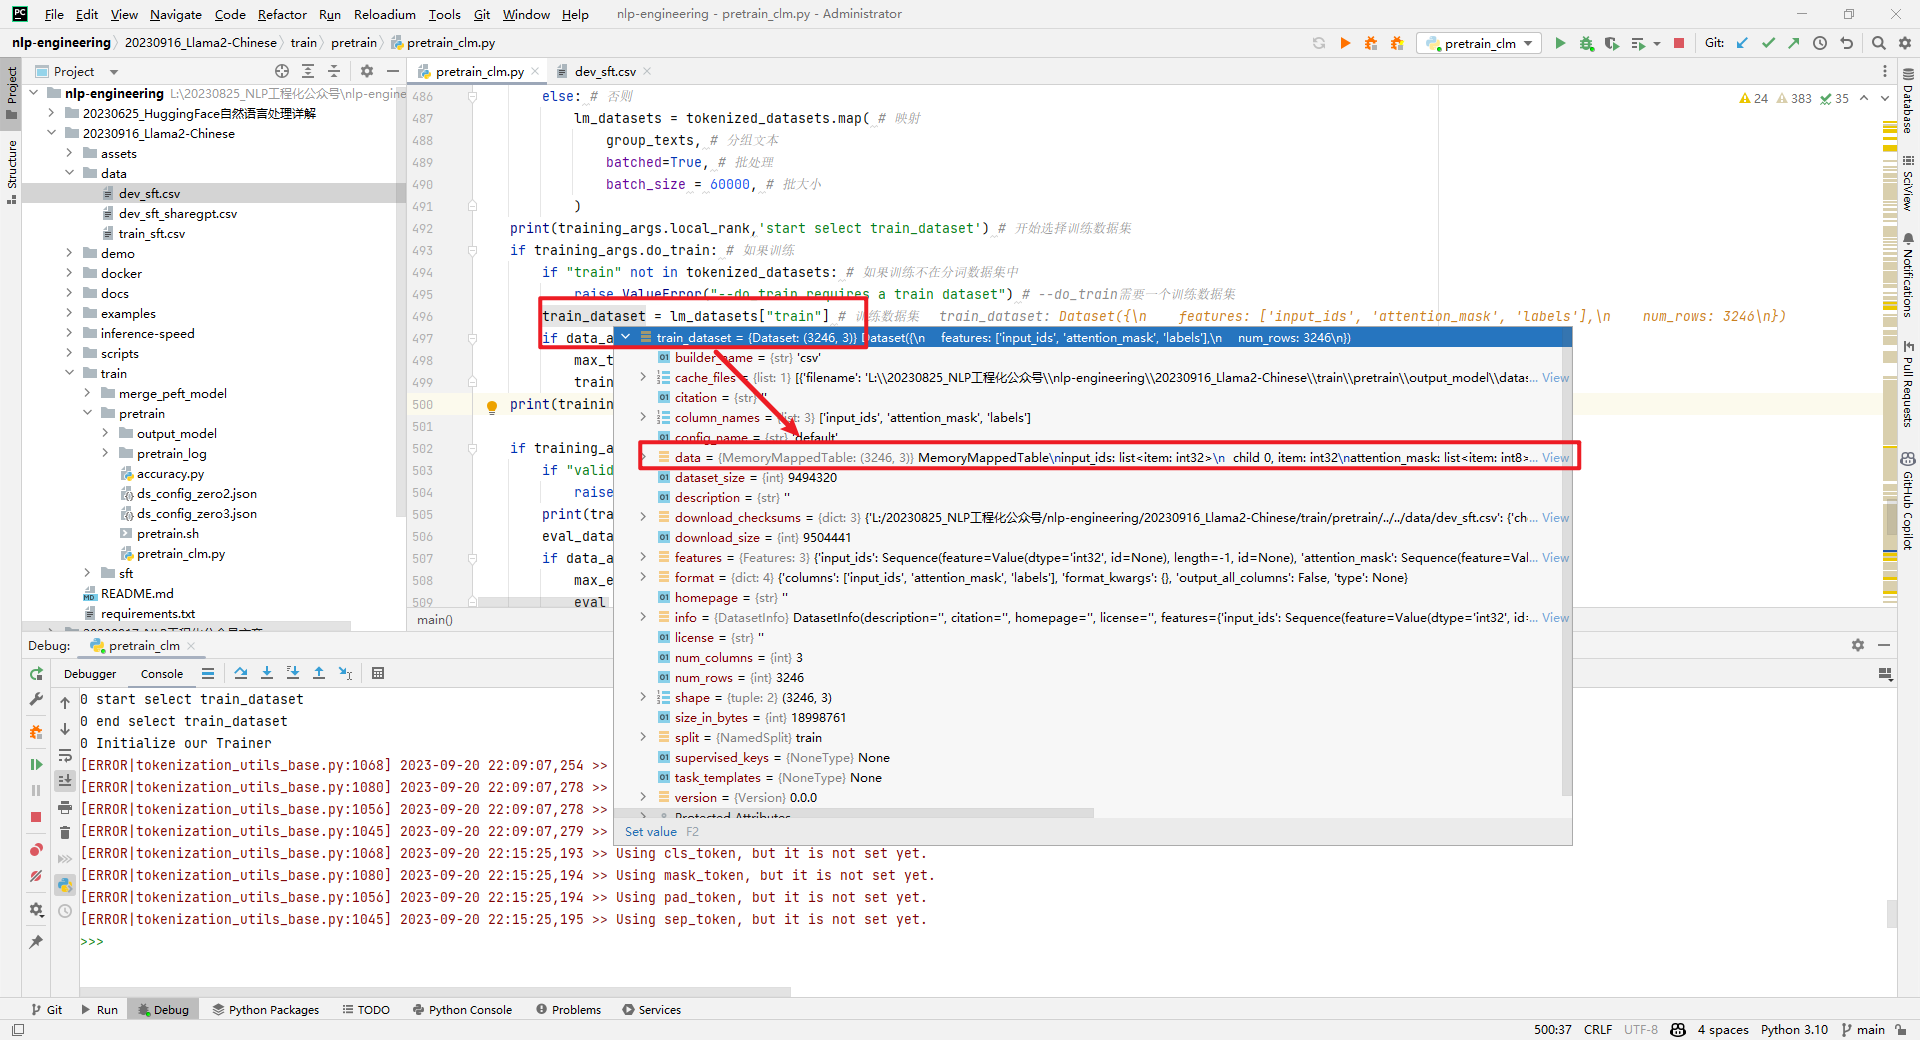Click the Step Into debugger icon
The image size is (1920, 1040).
coord(267,674)
